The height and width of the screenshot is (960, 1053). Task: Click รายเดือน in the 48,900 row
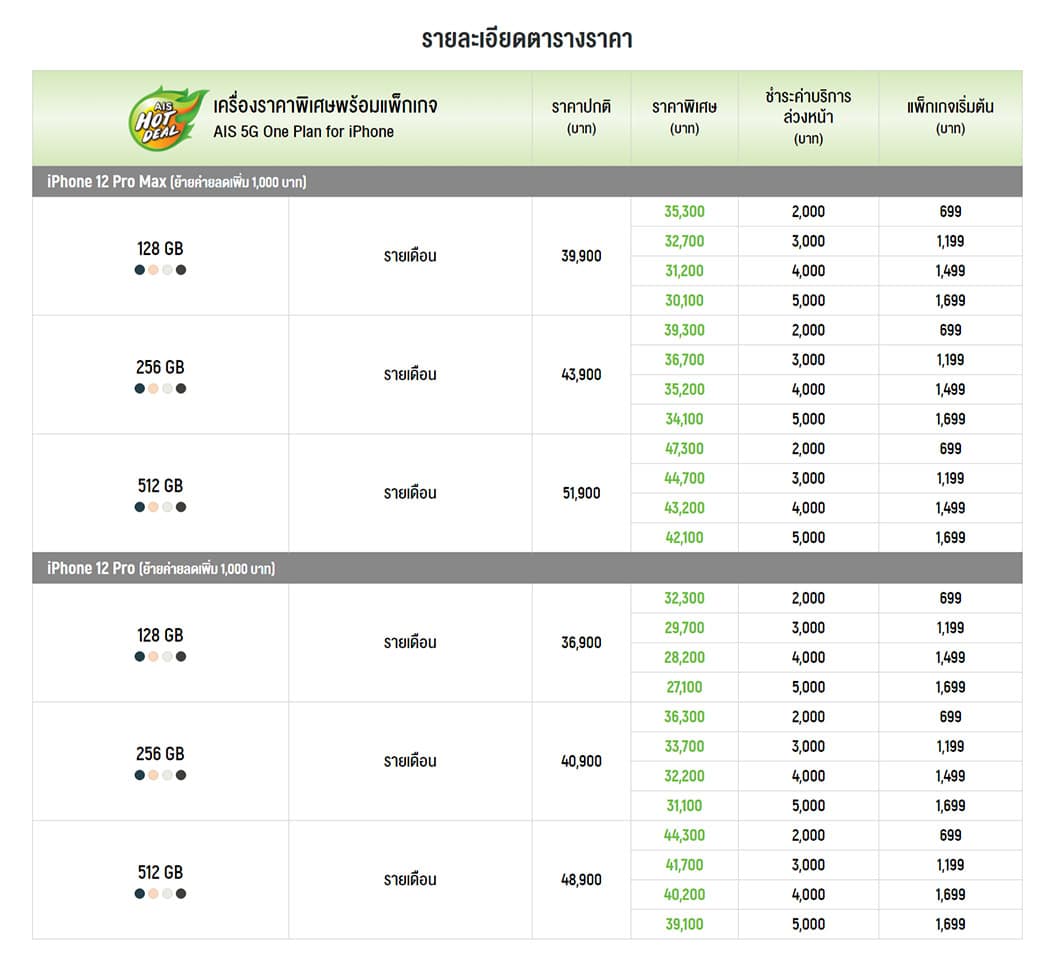410,879
